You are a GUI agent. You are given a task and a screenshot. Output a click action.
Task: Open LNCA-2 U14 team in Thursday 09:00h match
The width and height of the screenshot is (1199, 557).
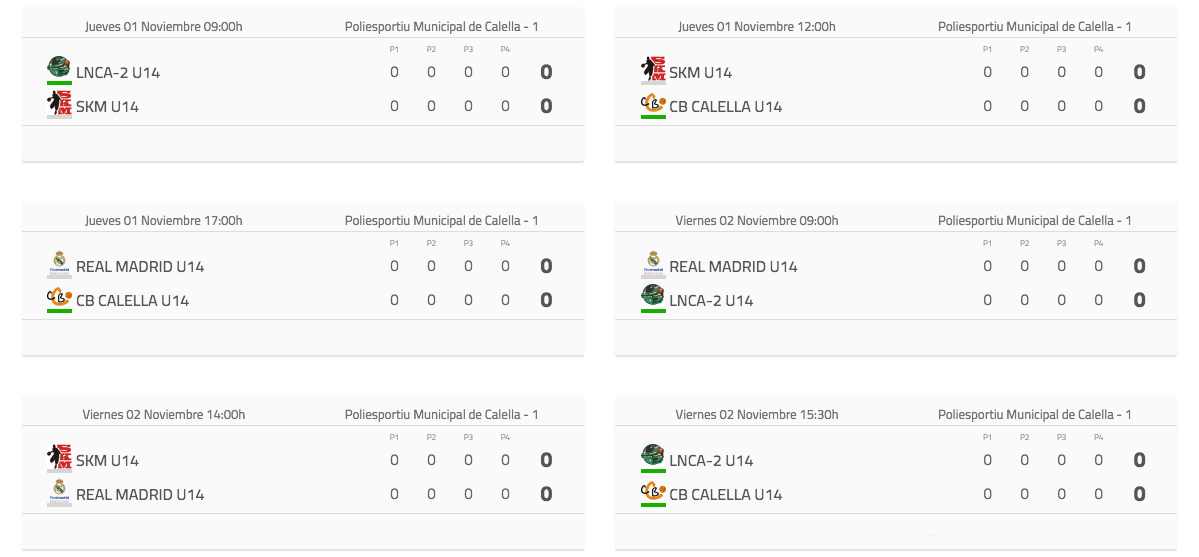click(118, 73)
